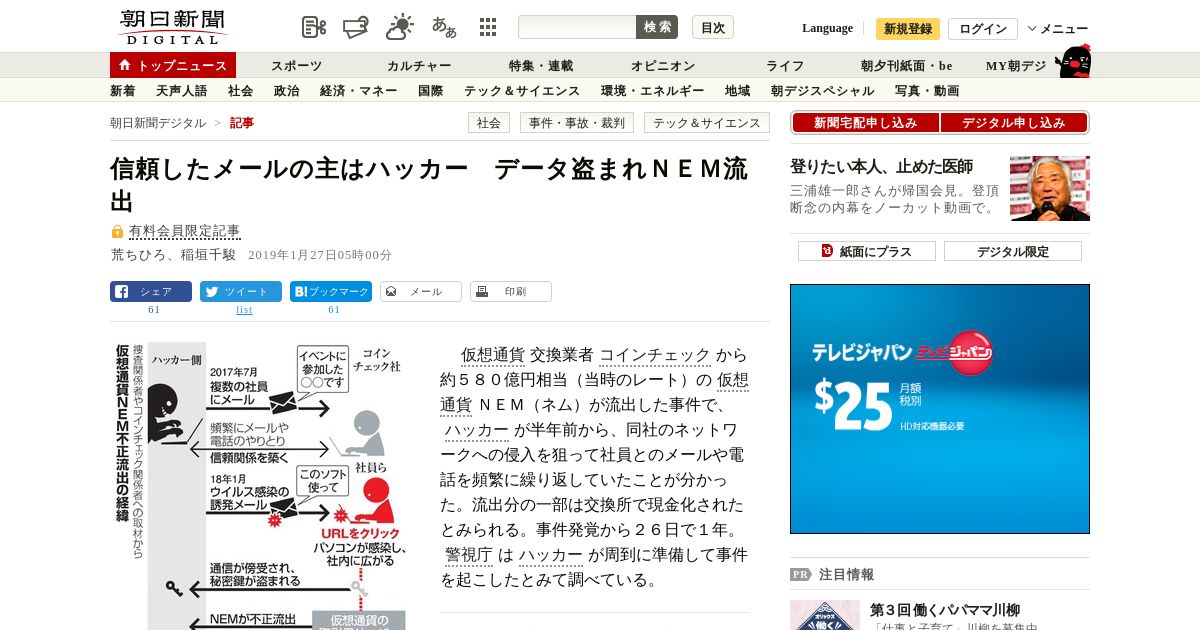Click the PR label icon
Image resolution: width=1200 pixels, height=630 pixels.
click(x=800, y=574)
